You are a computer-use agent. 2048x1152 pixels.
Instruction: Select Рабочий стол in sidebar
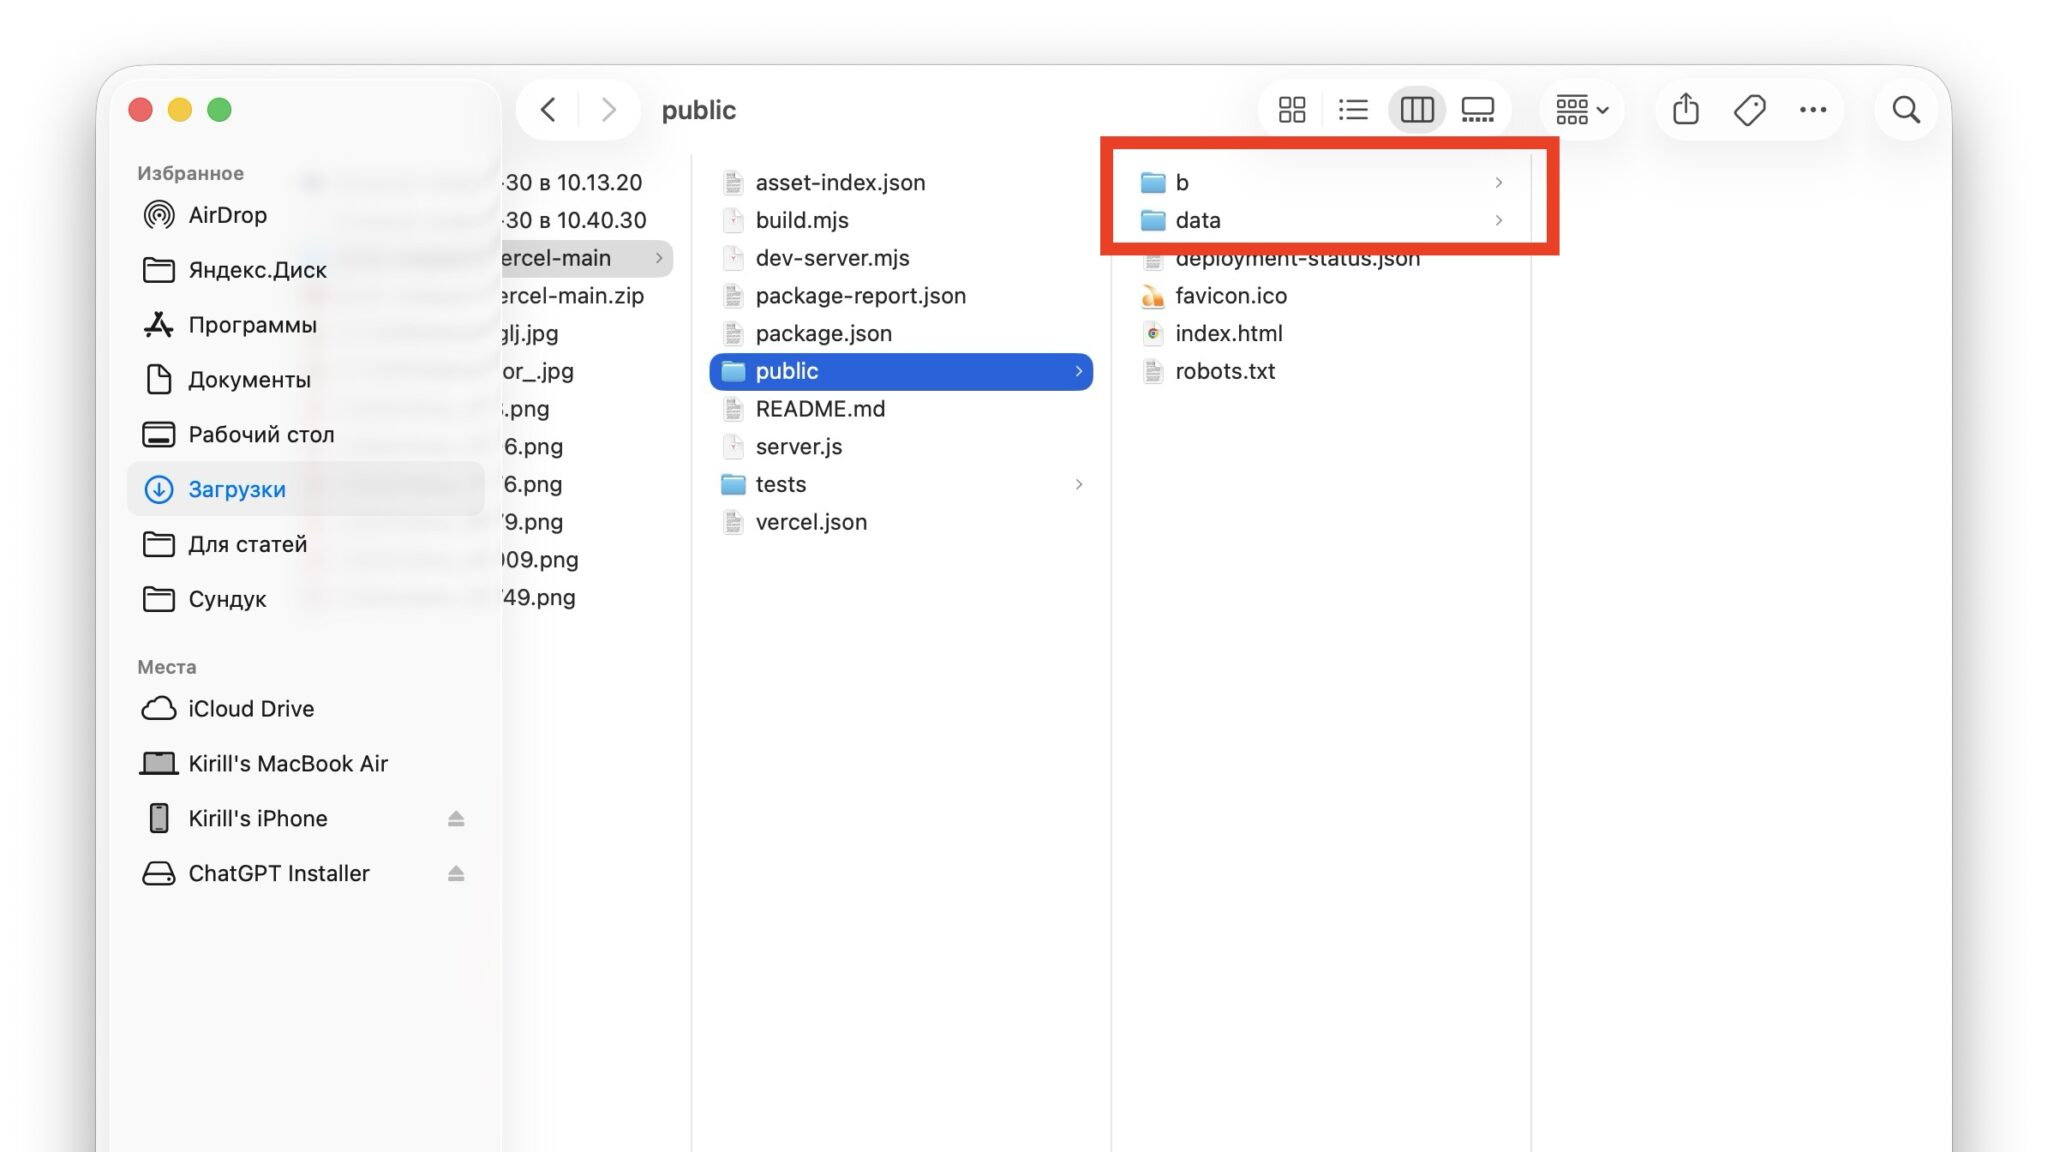click(x=306, y=435)
